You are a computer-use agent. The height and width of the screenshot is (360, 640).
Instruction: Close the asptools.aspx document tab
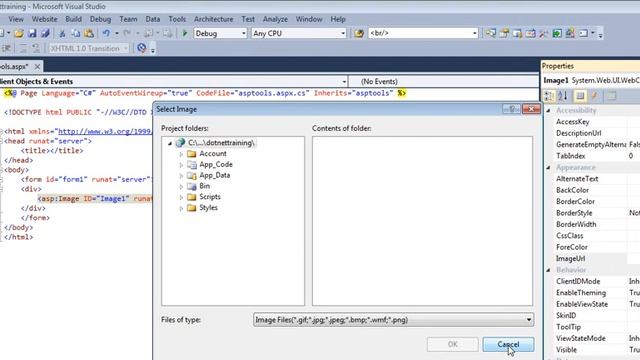(37, 66)
